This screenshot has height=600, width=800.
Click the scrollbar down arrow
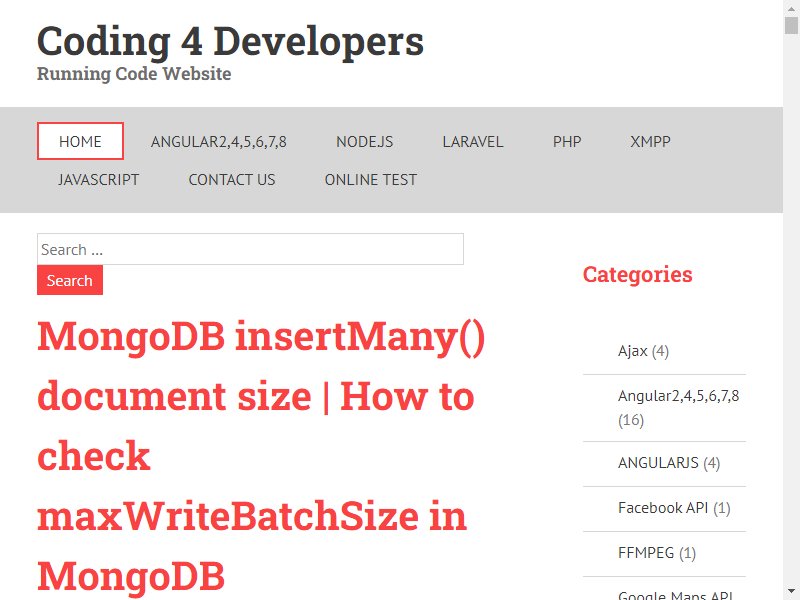pyautogui.click(x=791, y=592)
